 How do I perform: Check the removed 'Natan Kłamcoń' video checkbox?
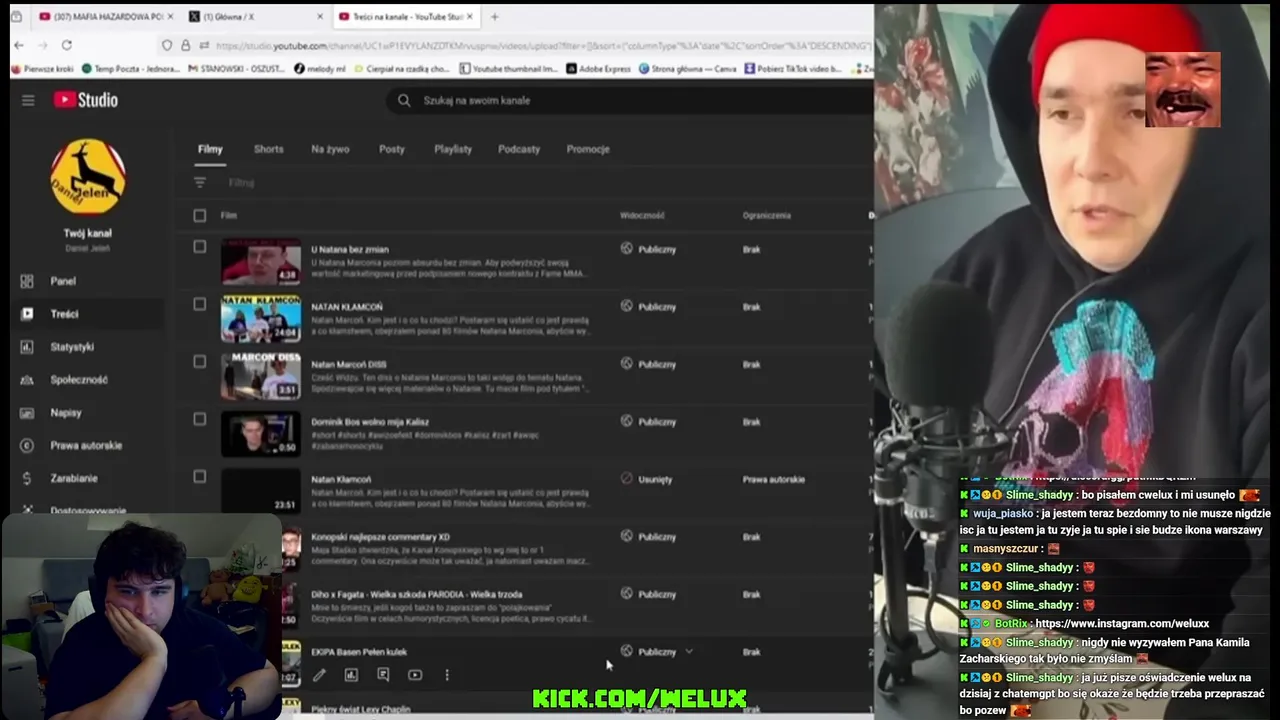[200, 477]
